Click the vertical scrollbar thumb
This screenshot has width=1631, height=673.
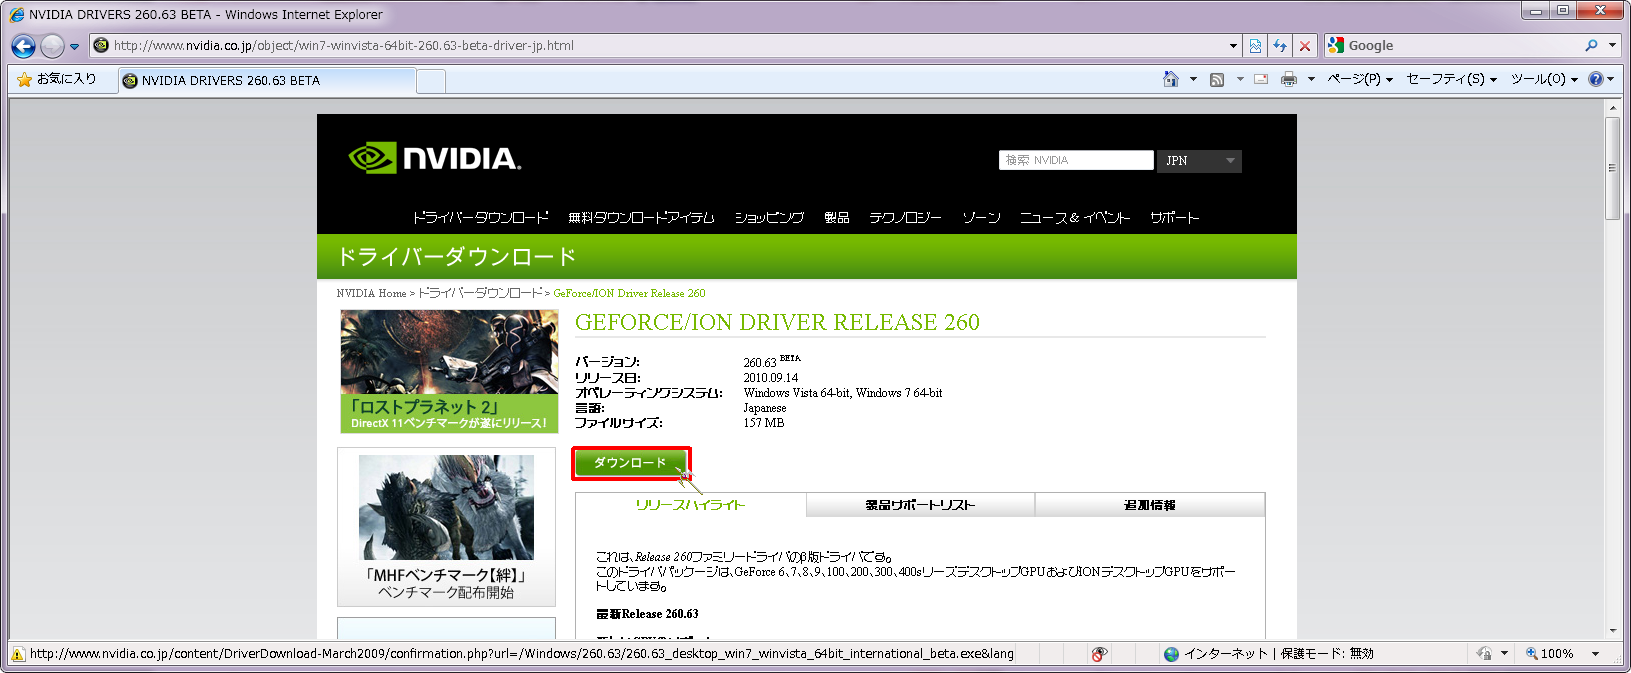pos(1612,168)
